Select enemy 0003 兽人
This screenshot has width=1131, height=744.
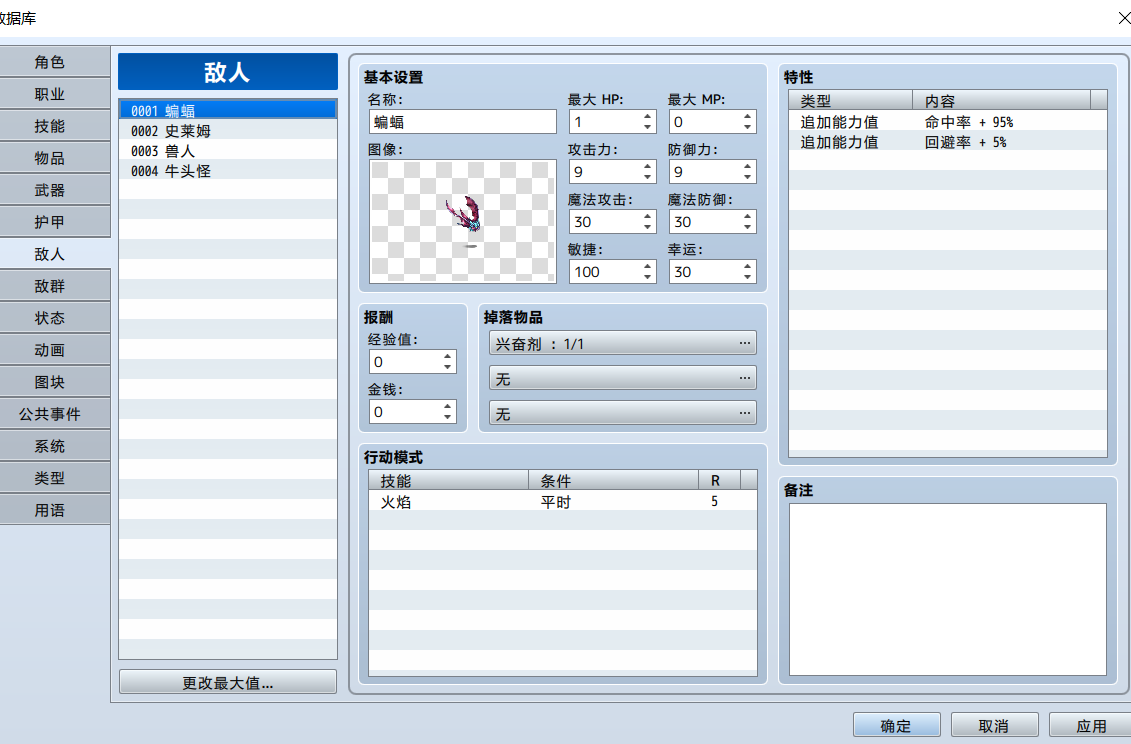228,151
